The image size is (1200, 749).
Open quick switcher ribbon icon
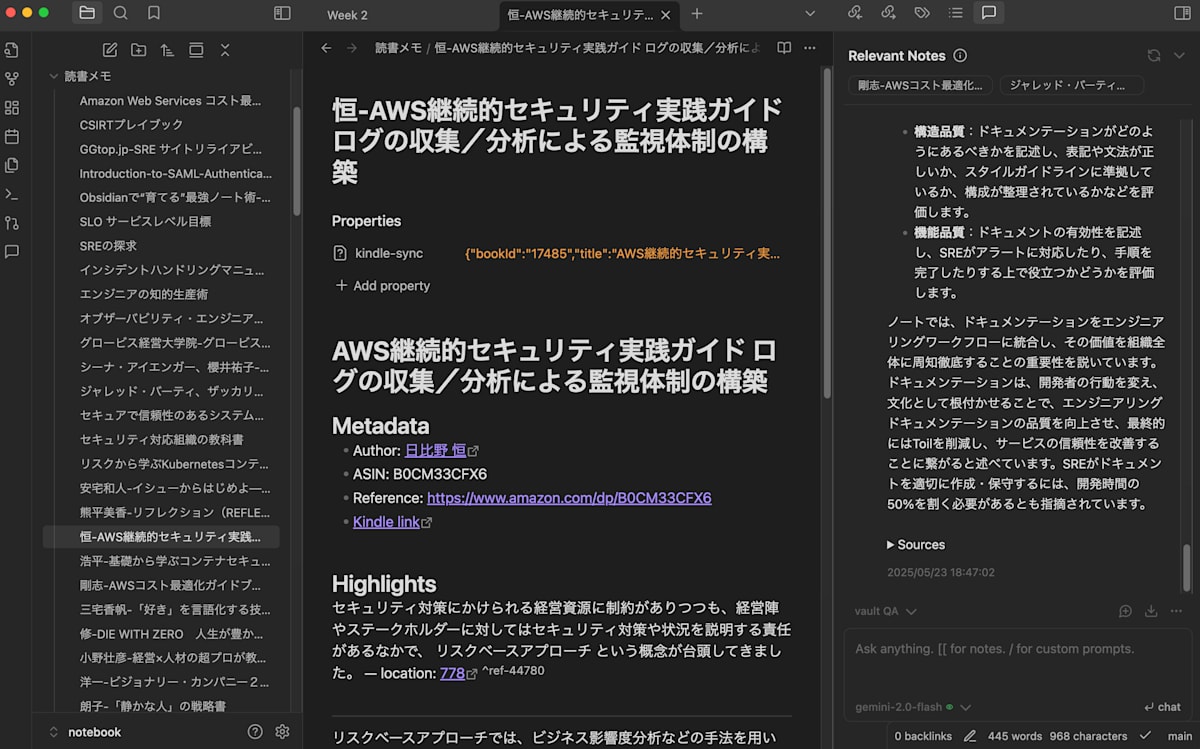12,50
